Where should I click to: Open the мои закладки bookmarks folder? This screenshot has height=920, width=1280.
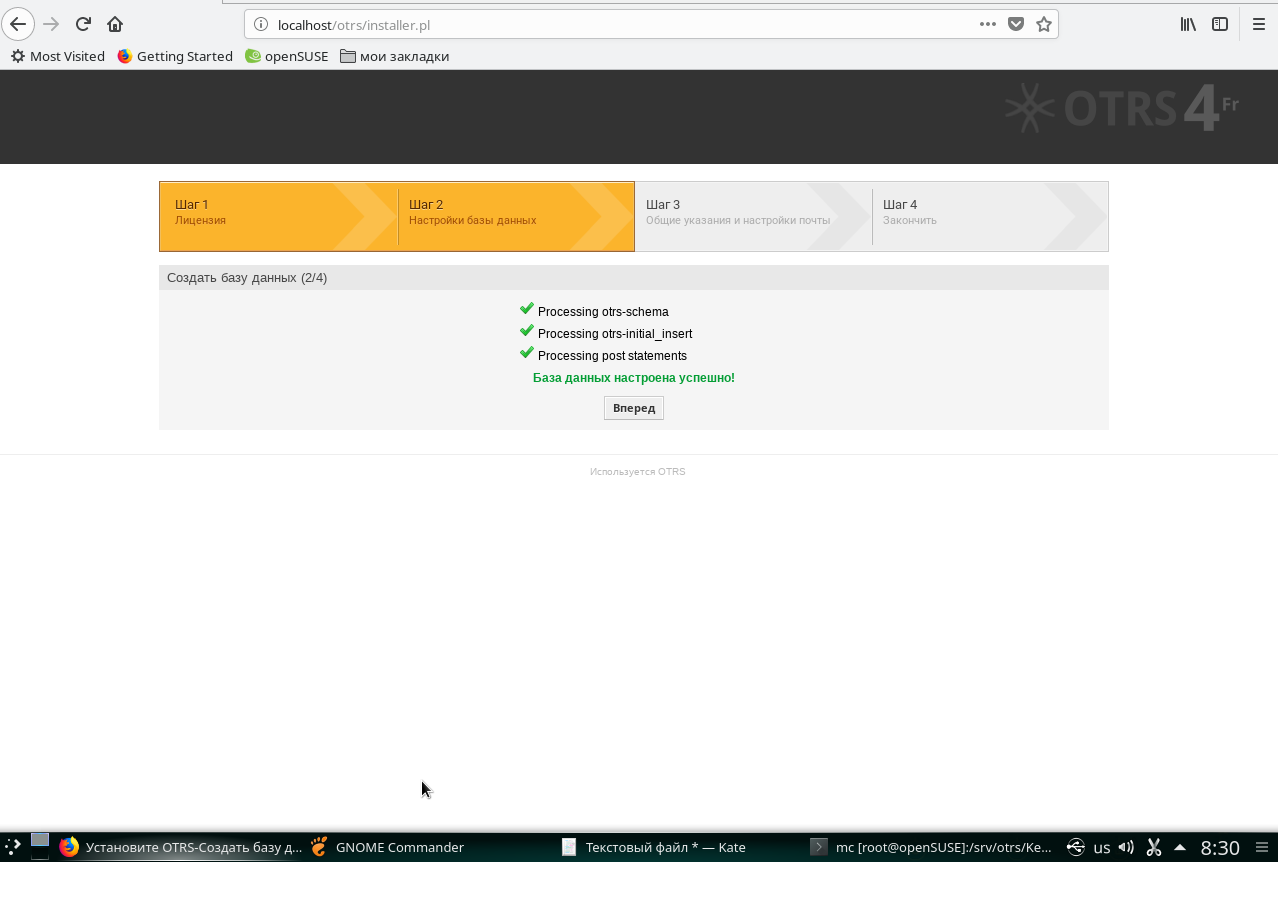coord(395,56)
